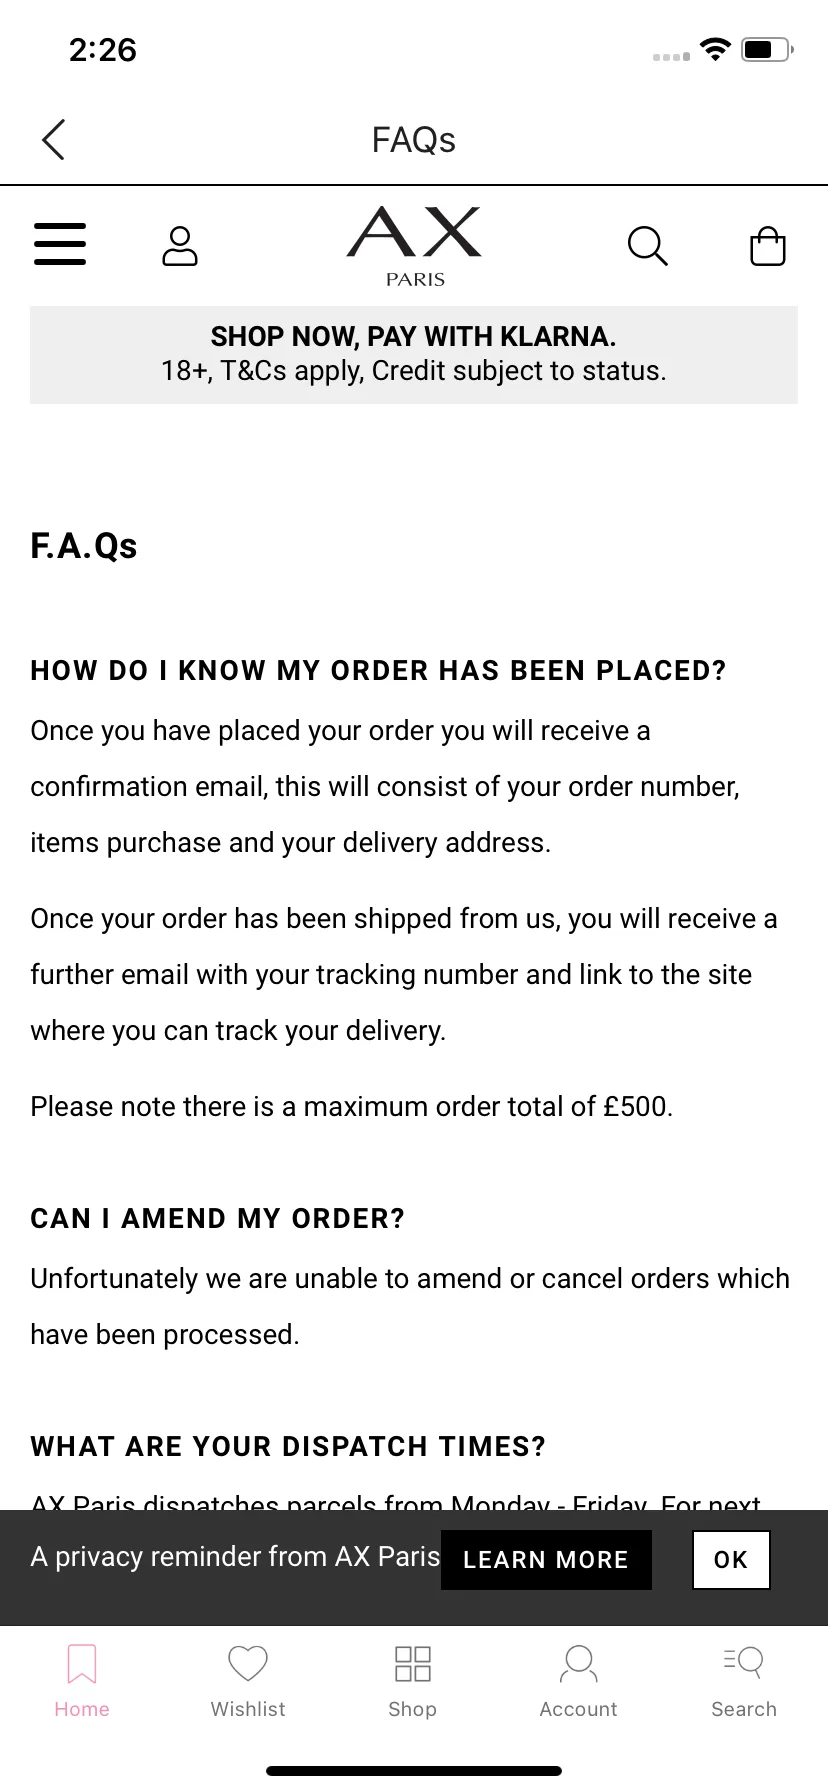Viewport: 828px width, 1792px height.
Task: Tap the back arrow in header
Action: coord(54,140)
